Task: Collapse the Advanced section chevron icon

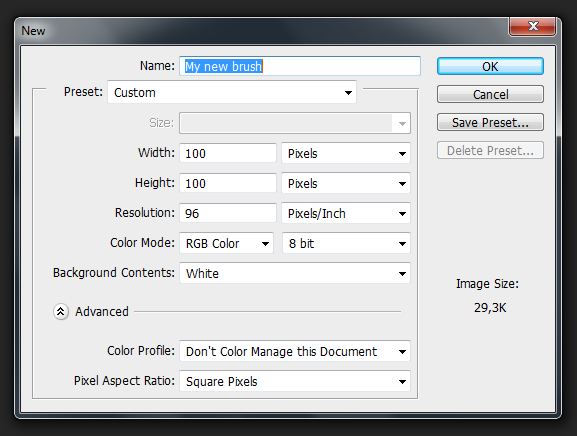Action: pyautogui.click(x=61, y=312)
